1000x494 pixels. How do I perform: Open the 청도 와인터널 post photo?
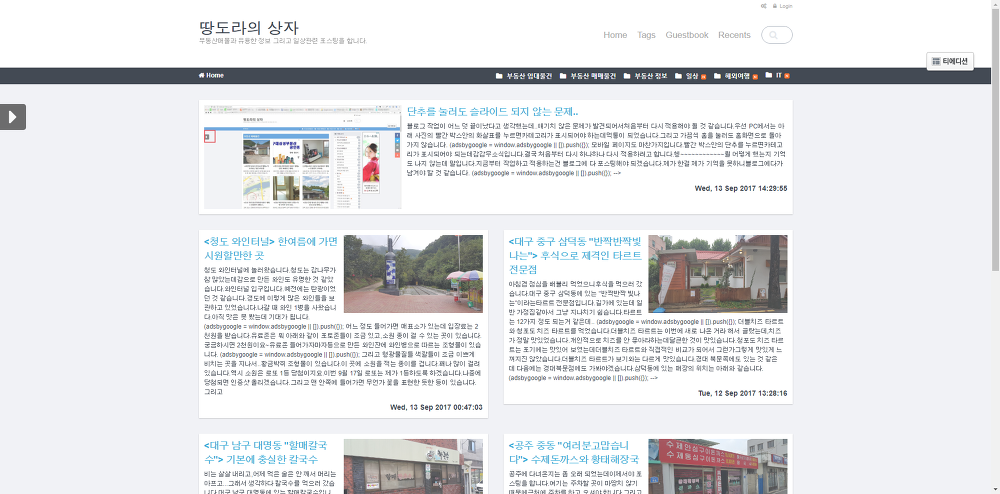coord(413,274)
